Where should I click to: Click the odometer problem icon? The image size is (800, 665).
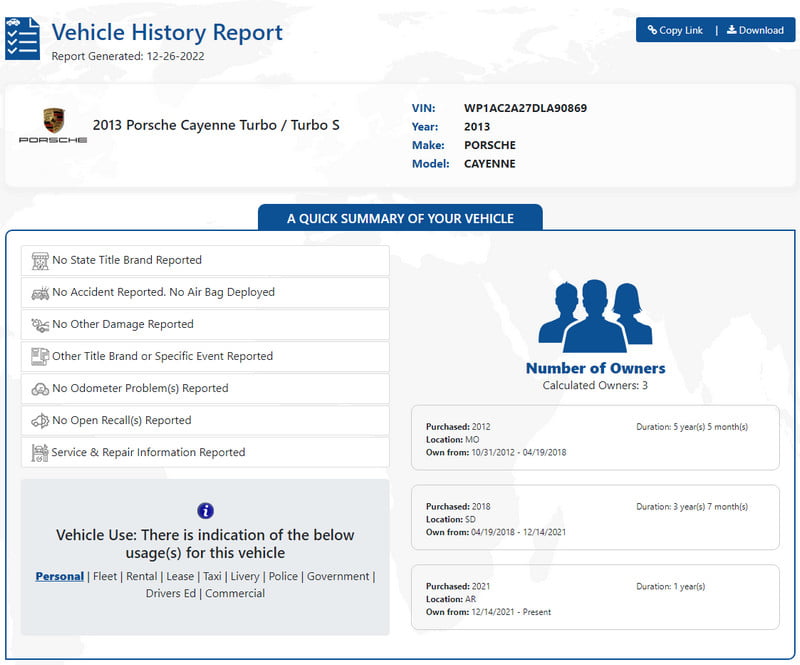click(x=40, y=389)
